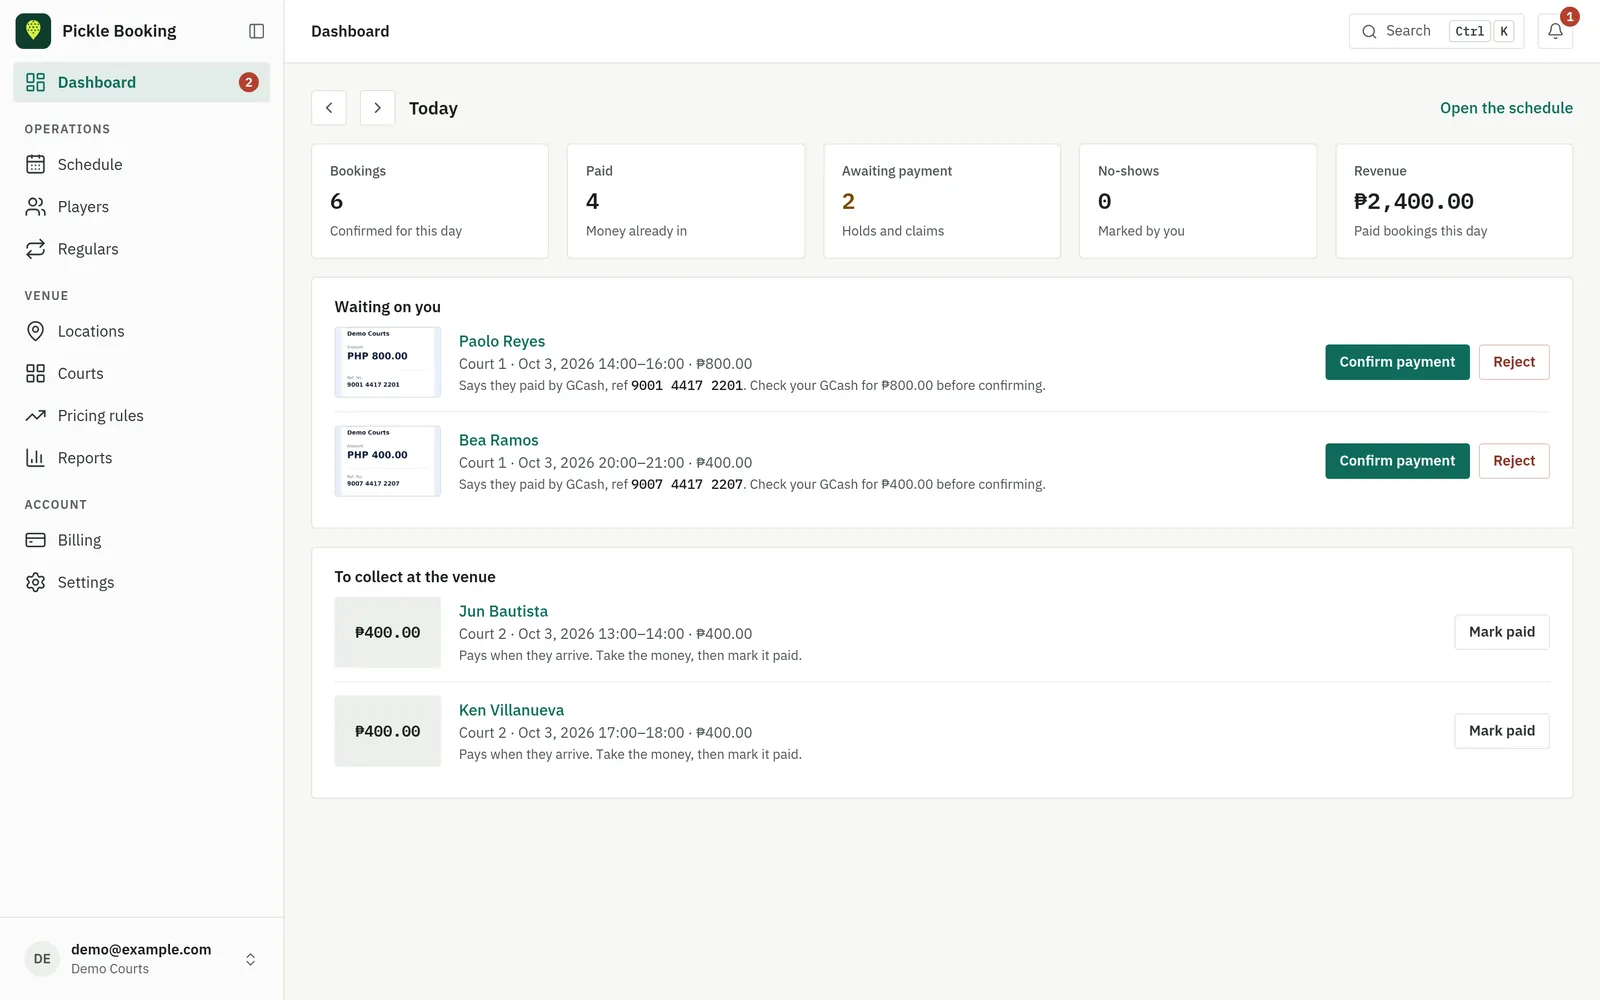
Task: Reject Bea Ramos payment claim
Action: (1514, 461)
